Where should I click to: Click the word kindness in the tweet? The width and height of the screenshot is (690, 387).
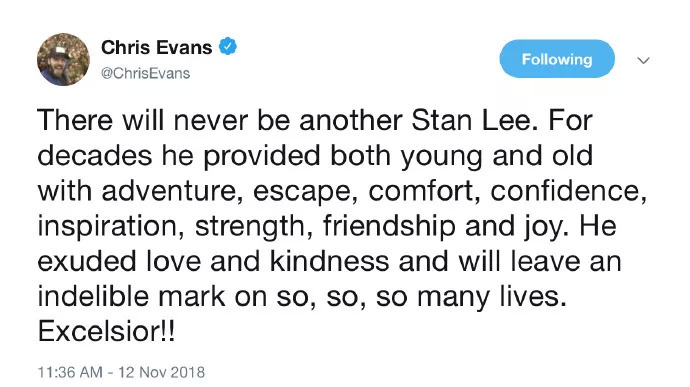pyautogui.click(x=329, y=261)
